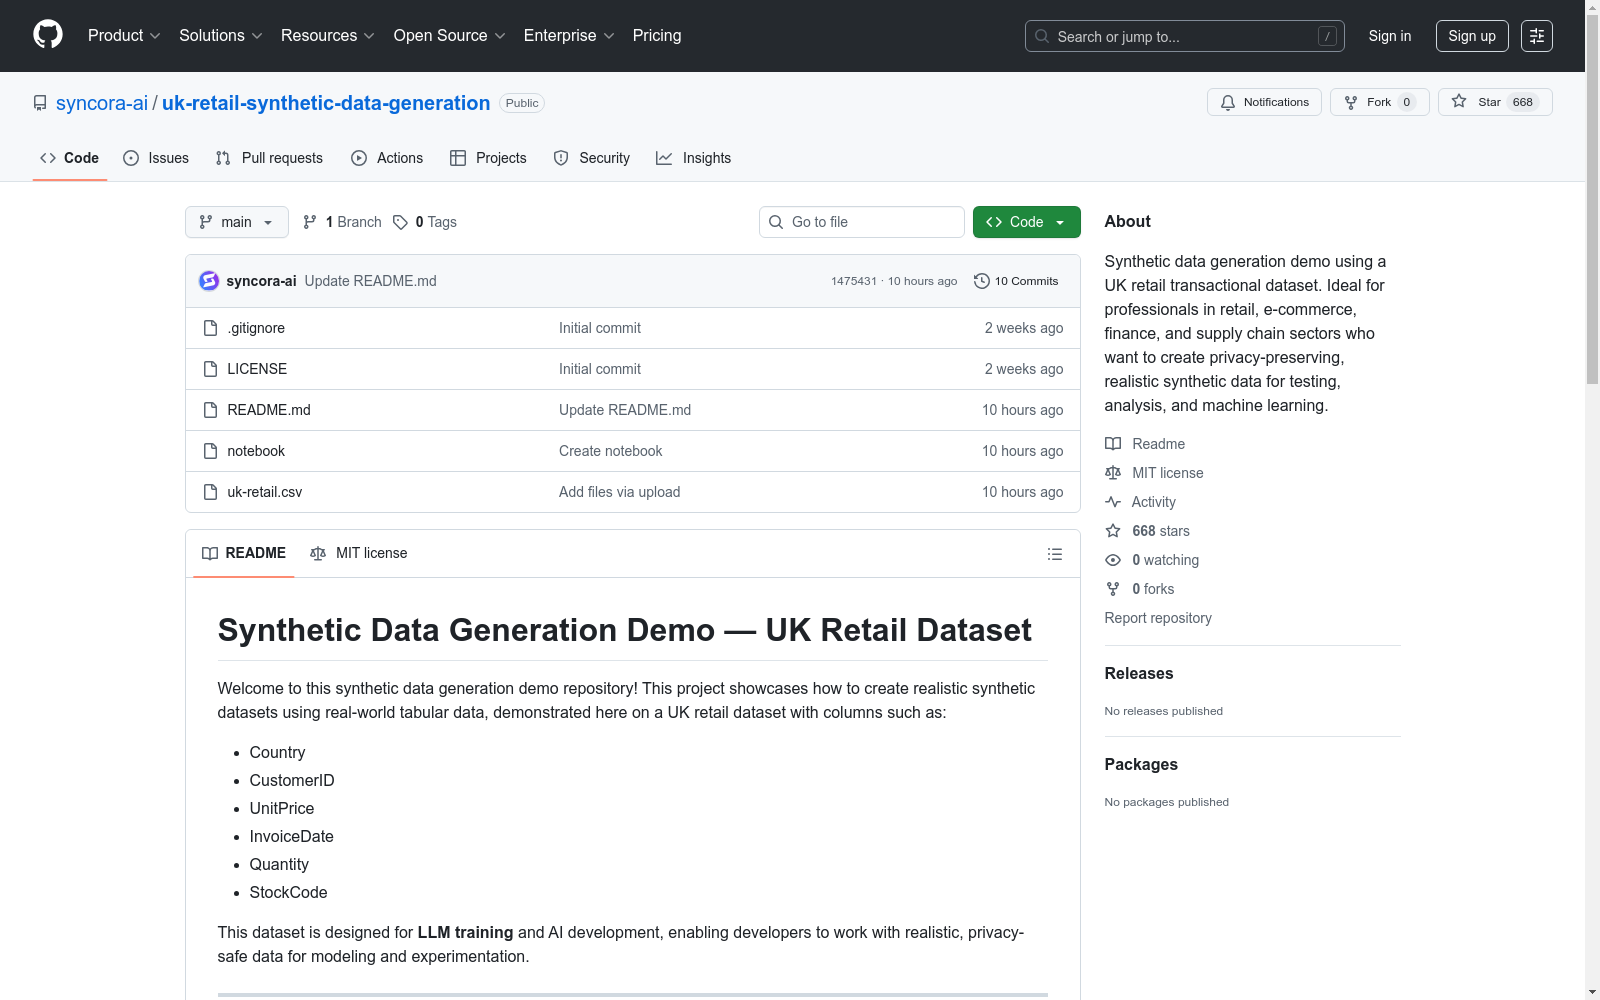Click the bell icon on Notifications
The height and width of the screenshot is (1000, 1600).
1228,102
